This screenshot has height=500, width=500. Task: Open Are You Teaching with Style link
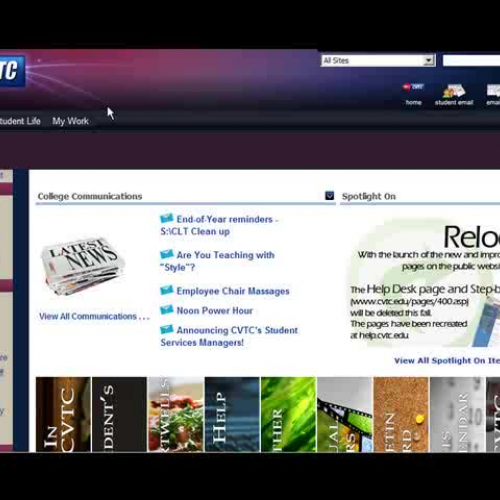(x=217, y=261)
